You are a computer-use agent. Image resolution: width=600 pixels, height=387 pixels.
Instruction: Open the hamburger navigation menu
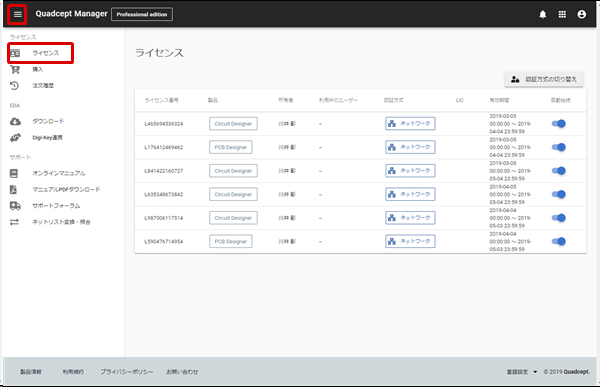pos(18,15)
